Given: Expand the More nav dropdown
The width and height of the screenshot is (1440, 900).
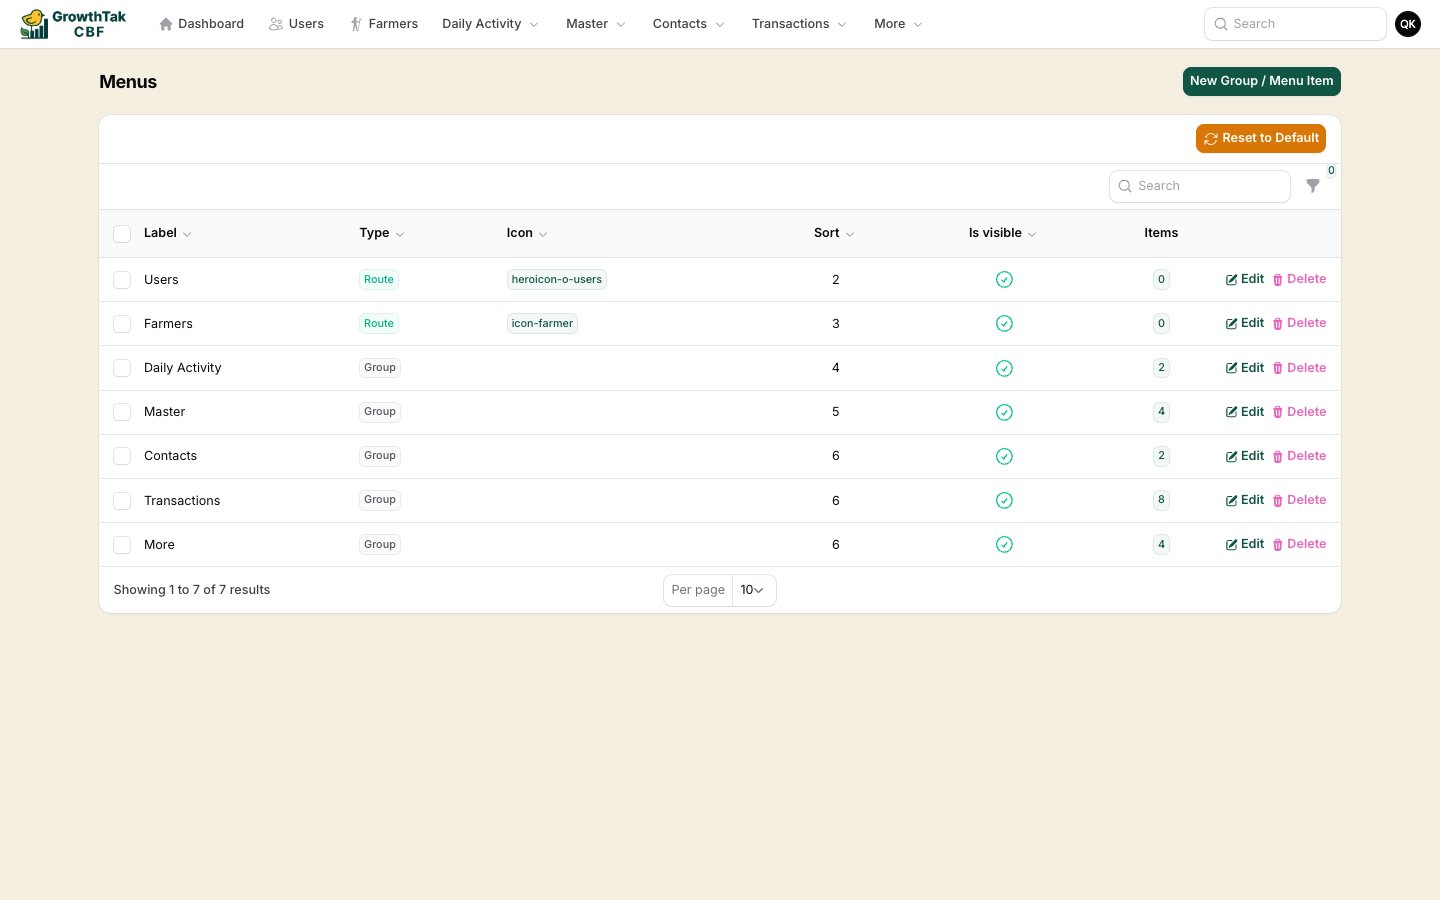Looking at the screenshot, I should point(898,24).
